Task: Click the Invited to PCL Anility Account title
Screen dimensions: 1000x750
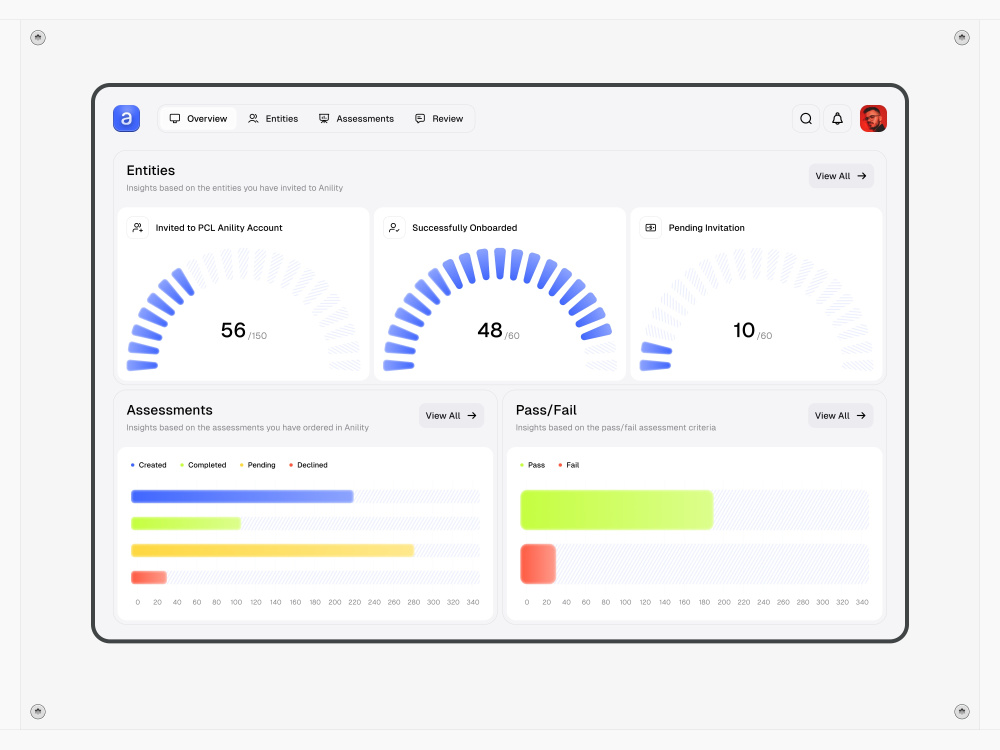Action: point(219,228)
